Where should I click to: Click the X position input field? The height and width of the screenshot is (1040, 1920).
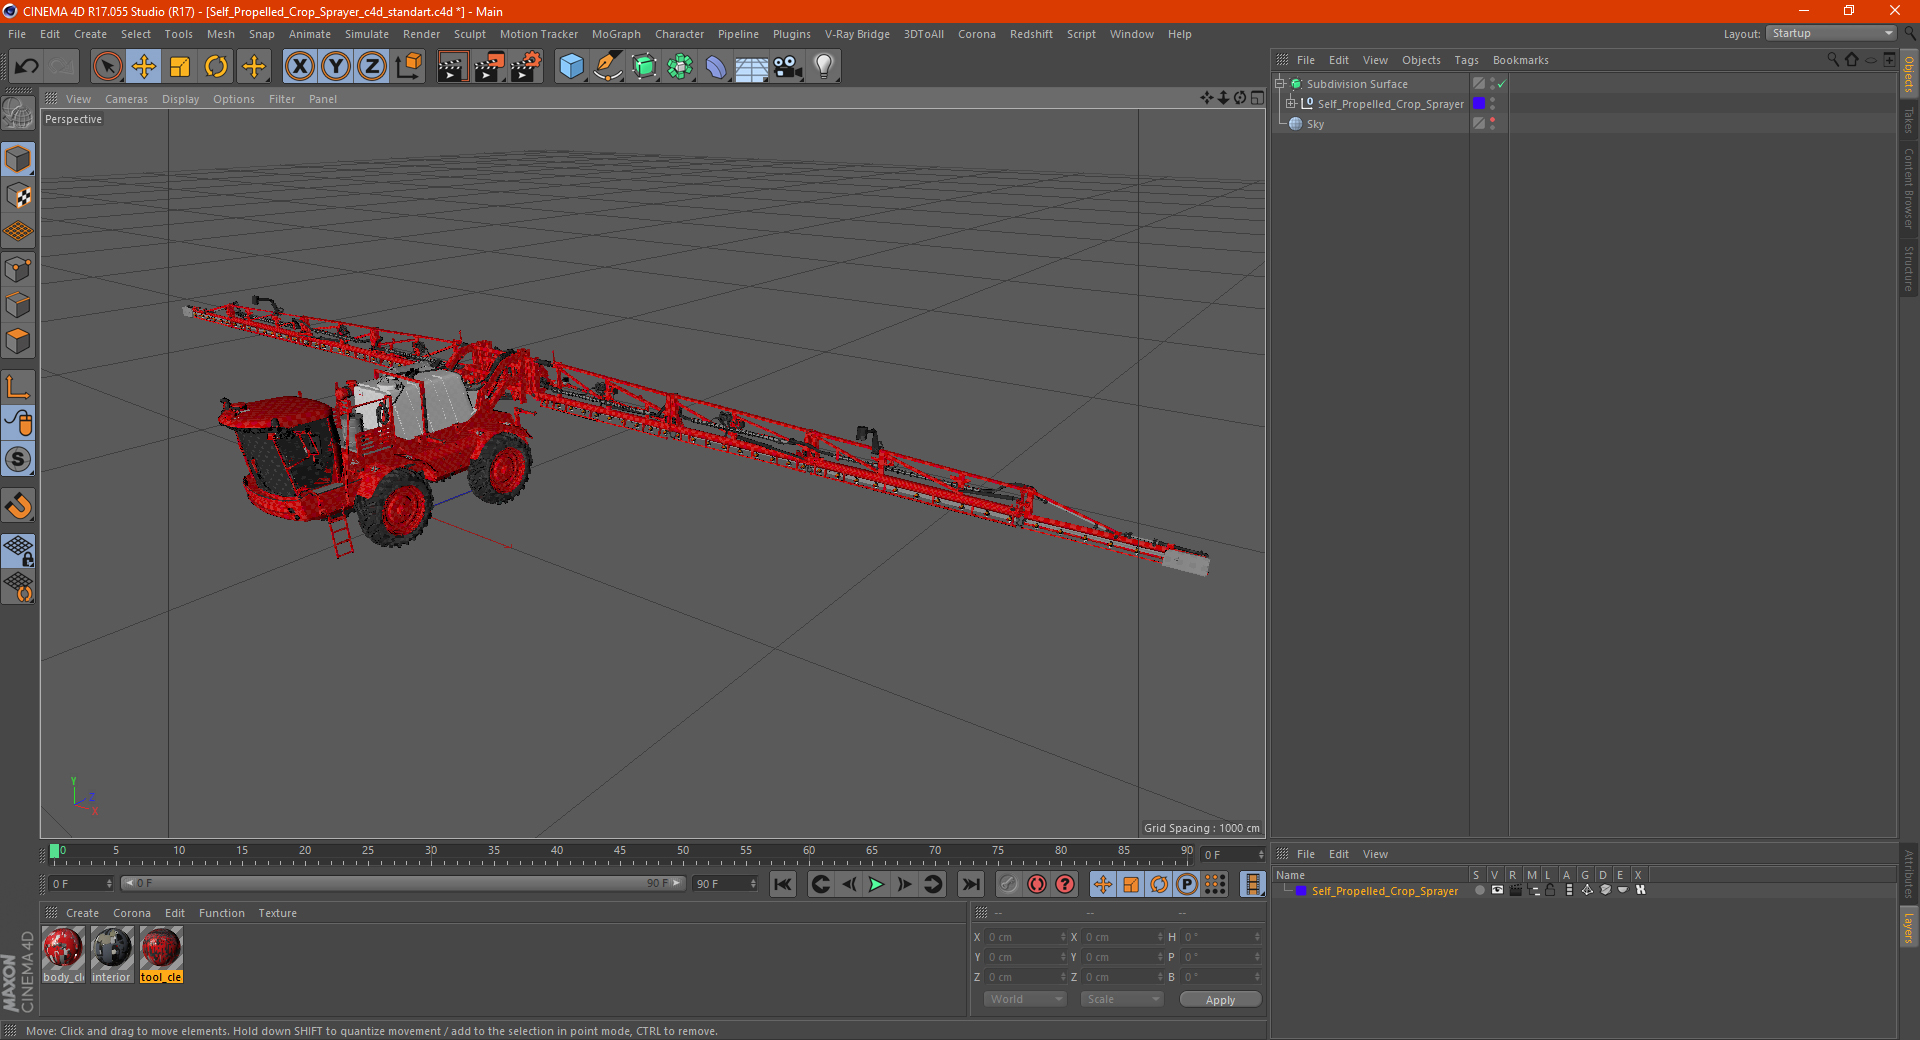(1026, 937)
